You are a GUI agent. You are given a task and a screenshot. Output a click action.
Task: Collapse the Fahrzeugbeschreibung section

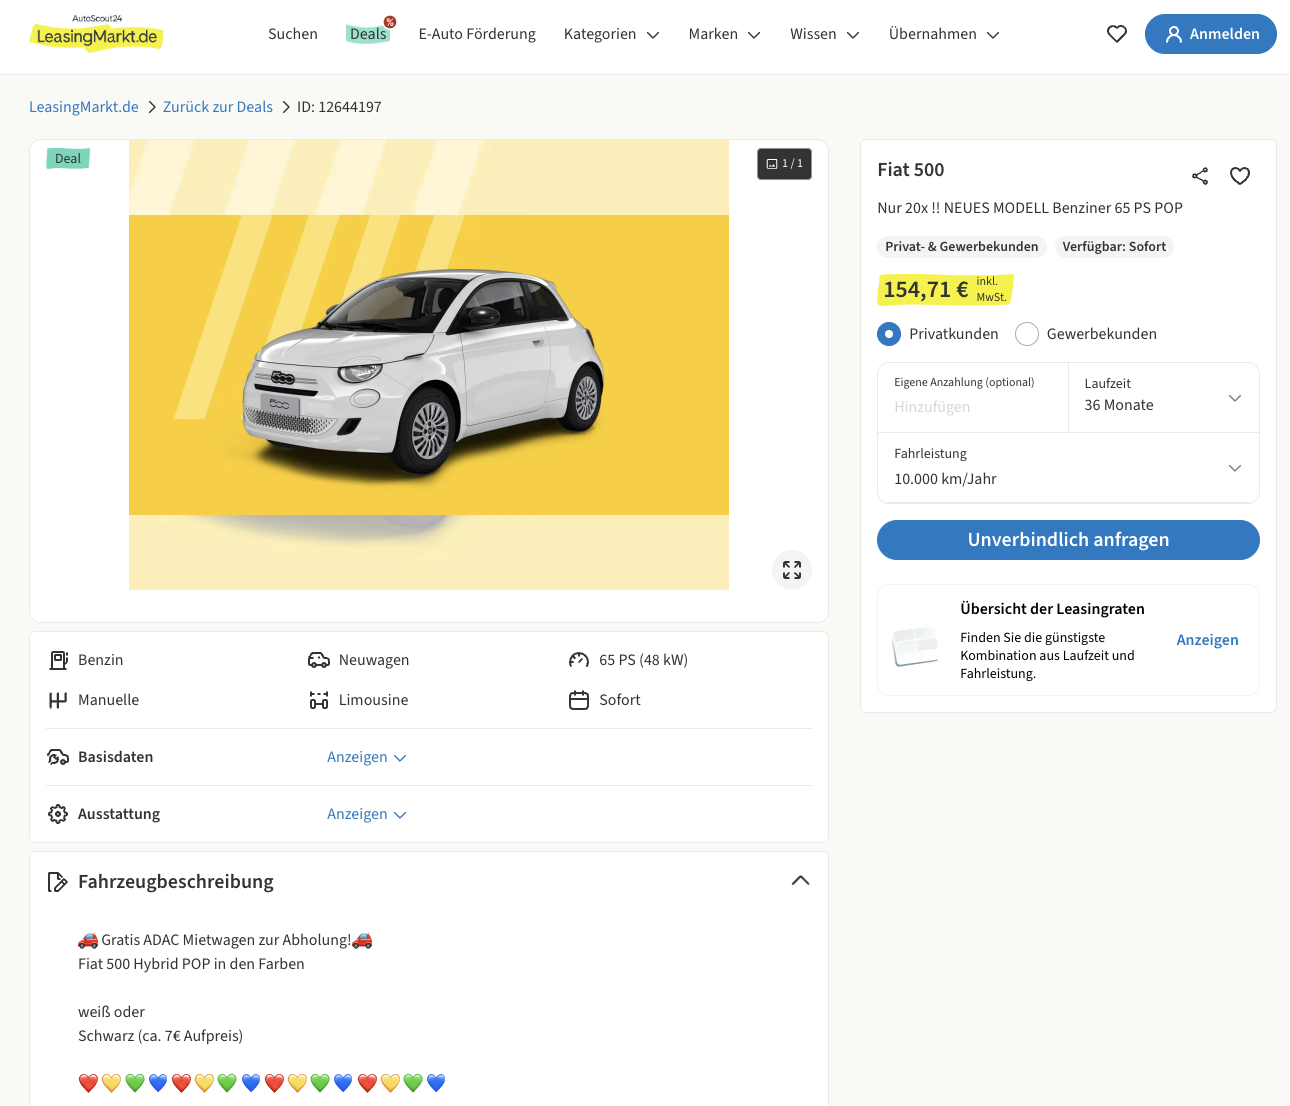coord(800,881)
